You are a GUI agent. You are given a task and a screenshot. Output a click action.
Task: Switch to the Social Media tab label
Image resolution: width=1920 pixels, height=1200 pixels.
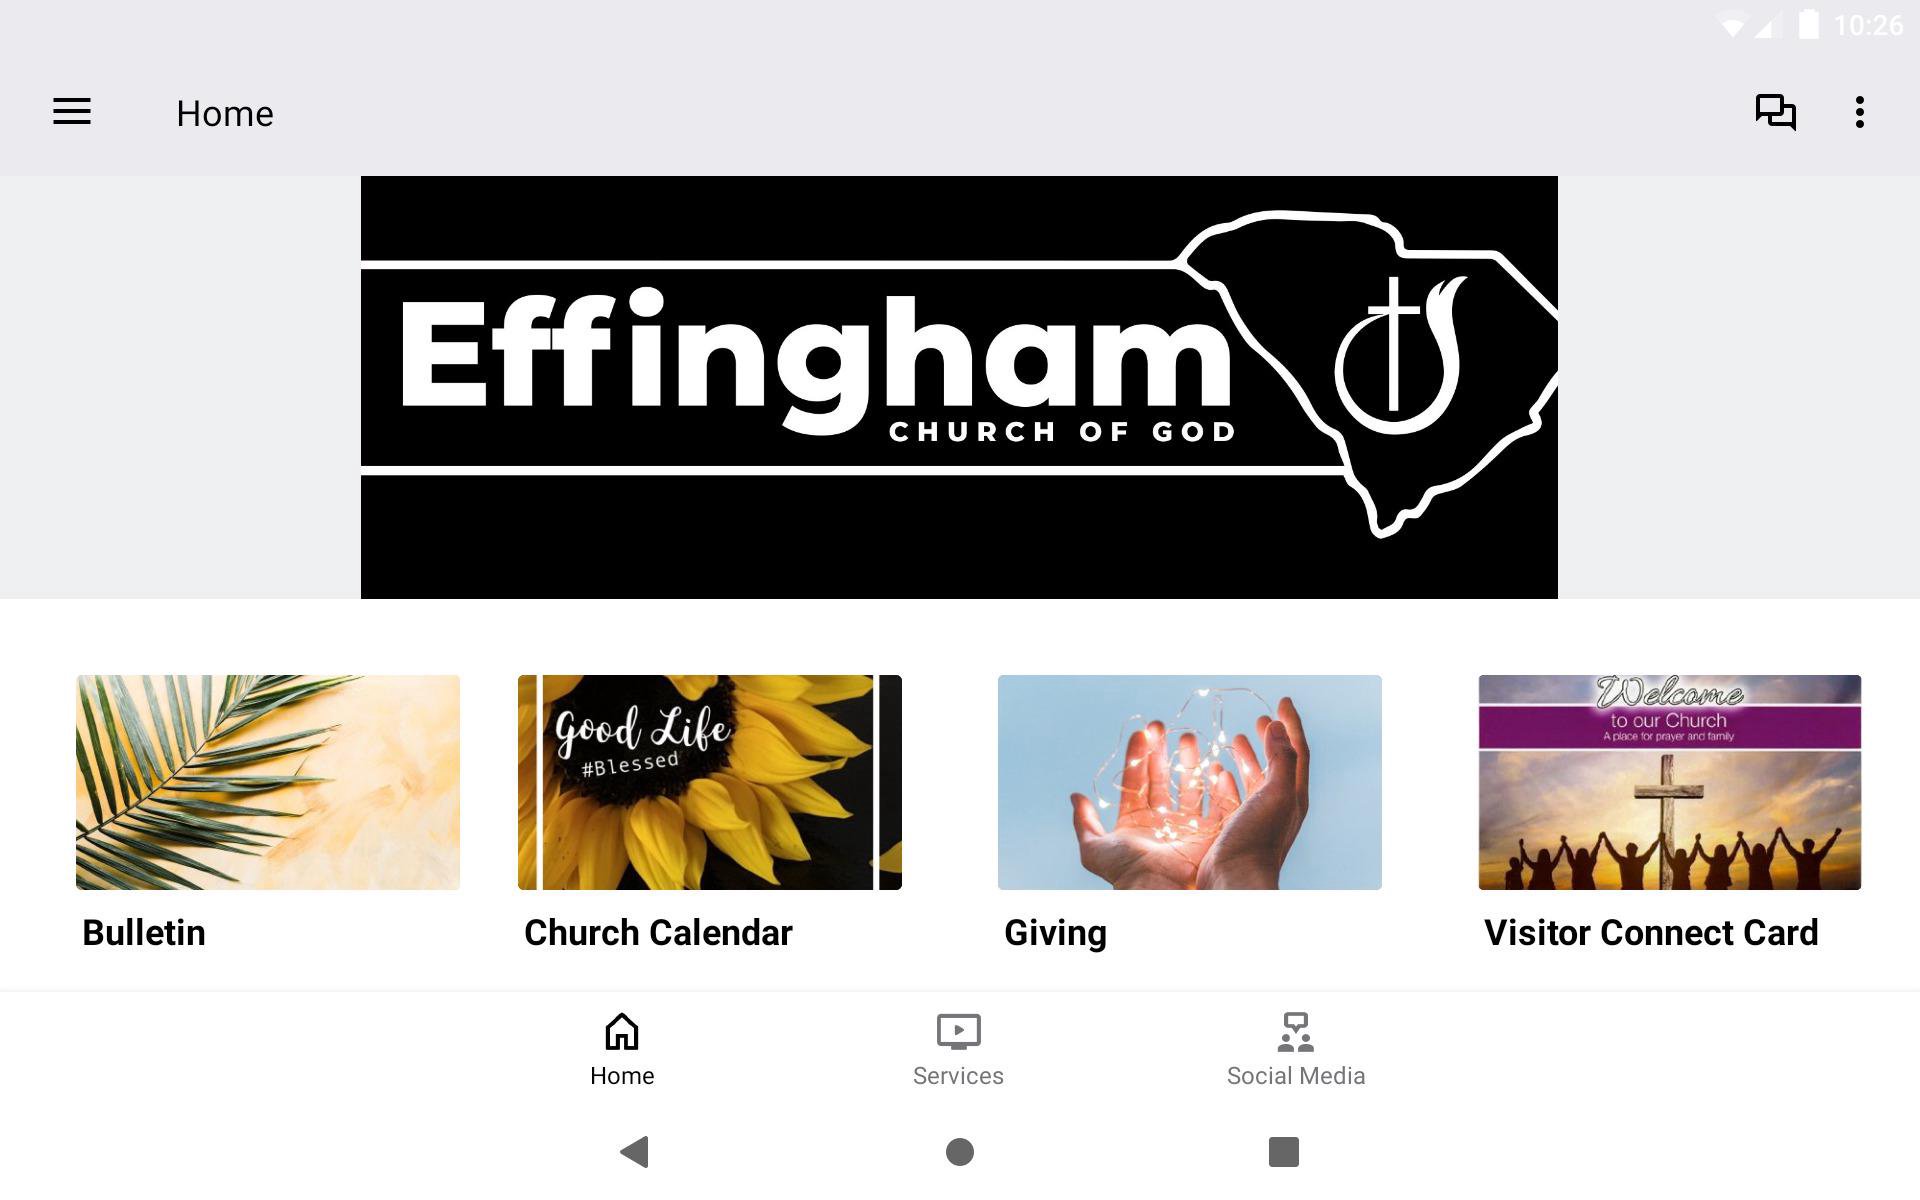pyautogui.click(x=1296, y=1076)
